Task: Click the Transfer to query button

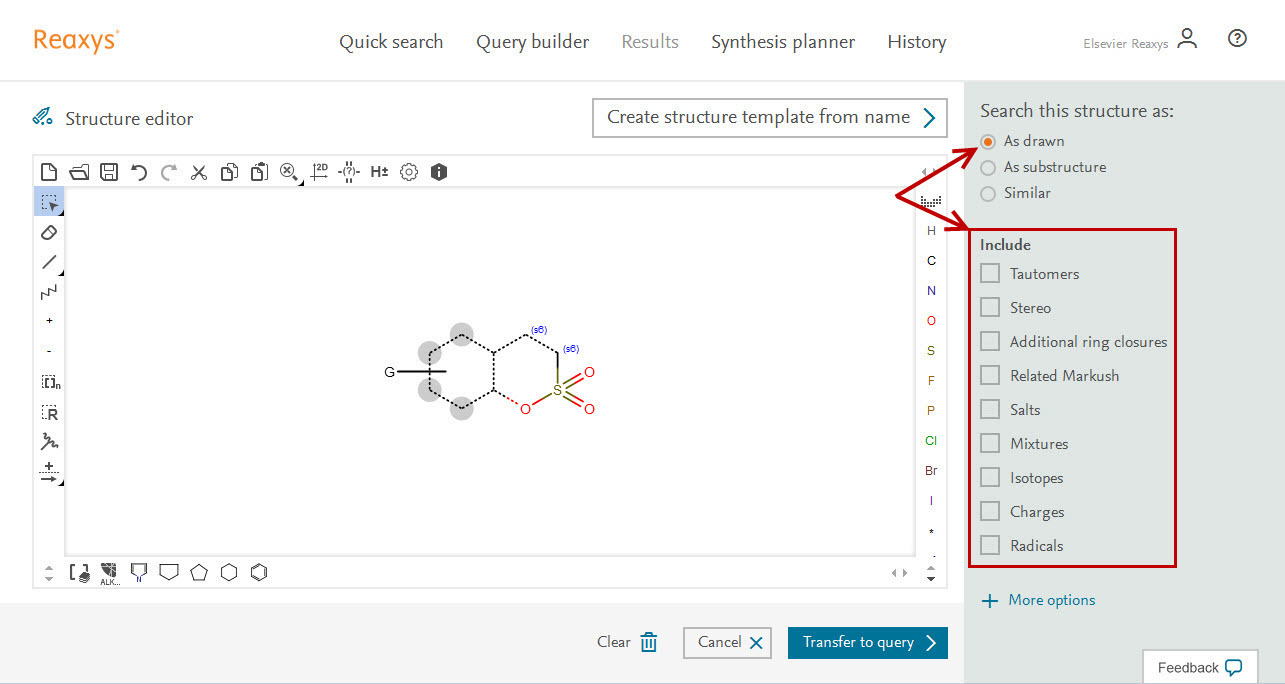Action: pyautogui.click(x=867, y=642)
